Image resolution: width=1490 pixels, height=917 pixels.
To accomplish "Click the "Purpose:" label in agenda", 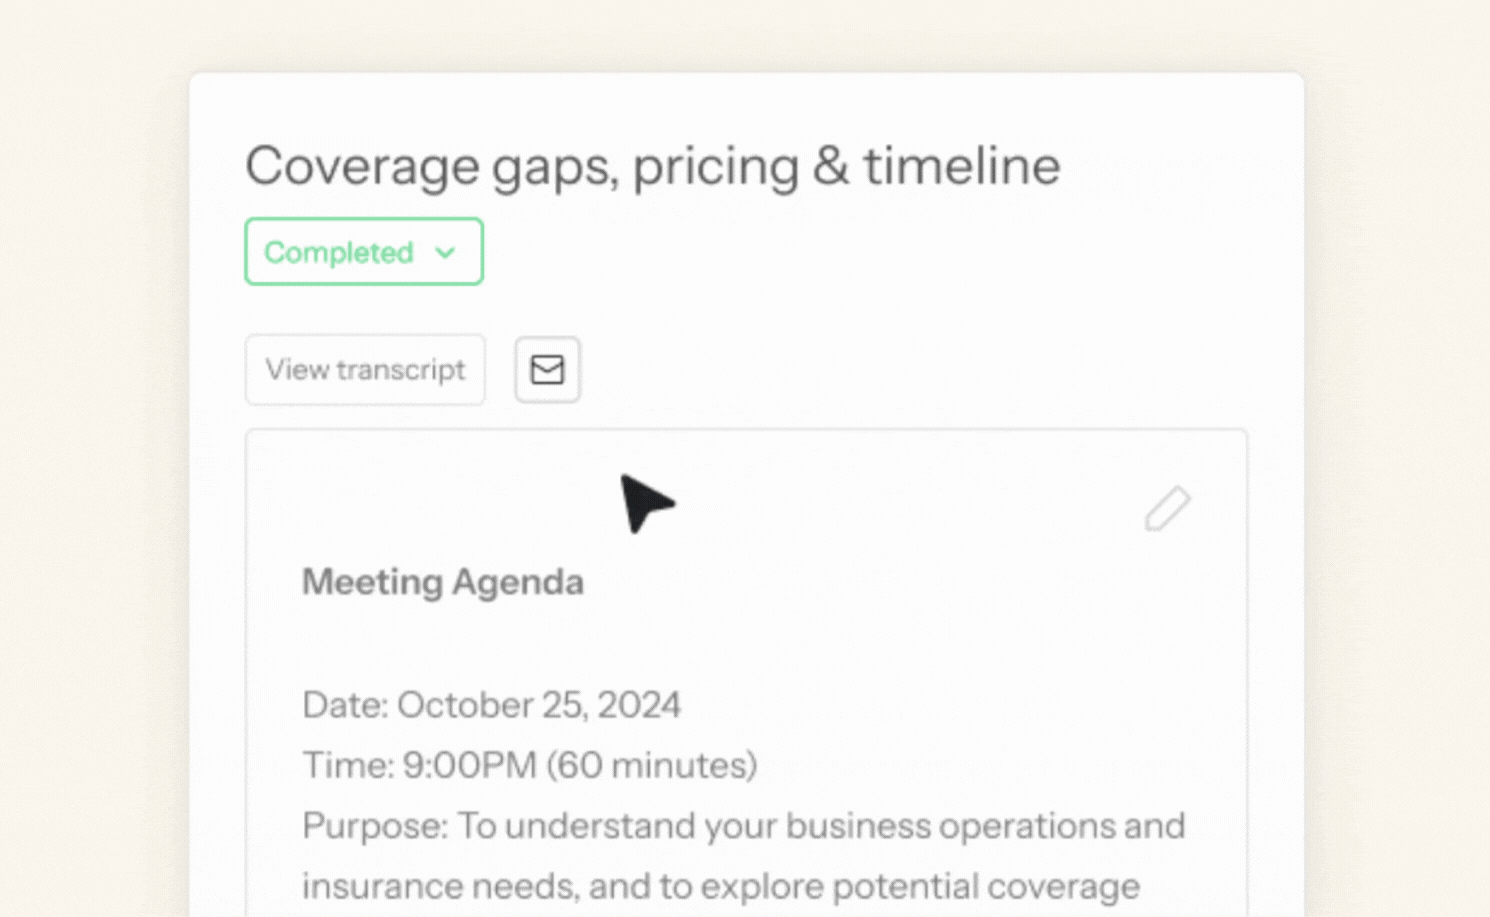I will pos(375,826).
